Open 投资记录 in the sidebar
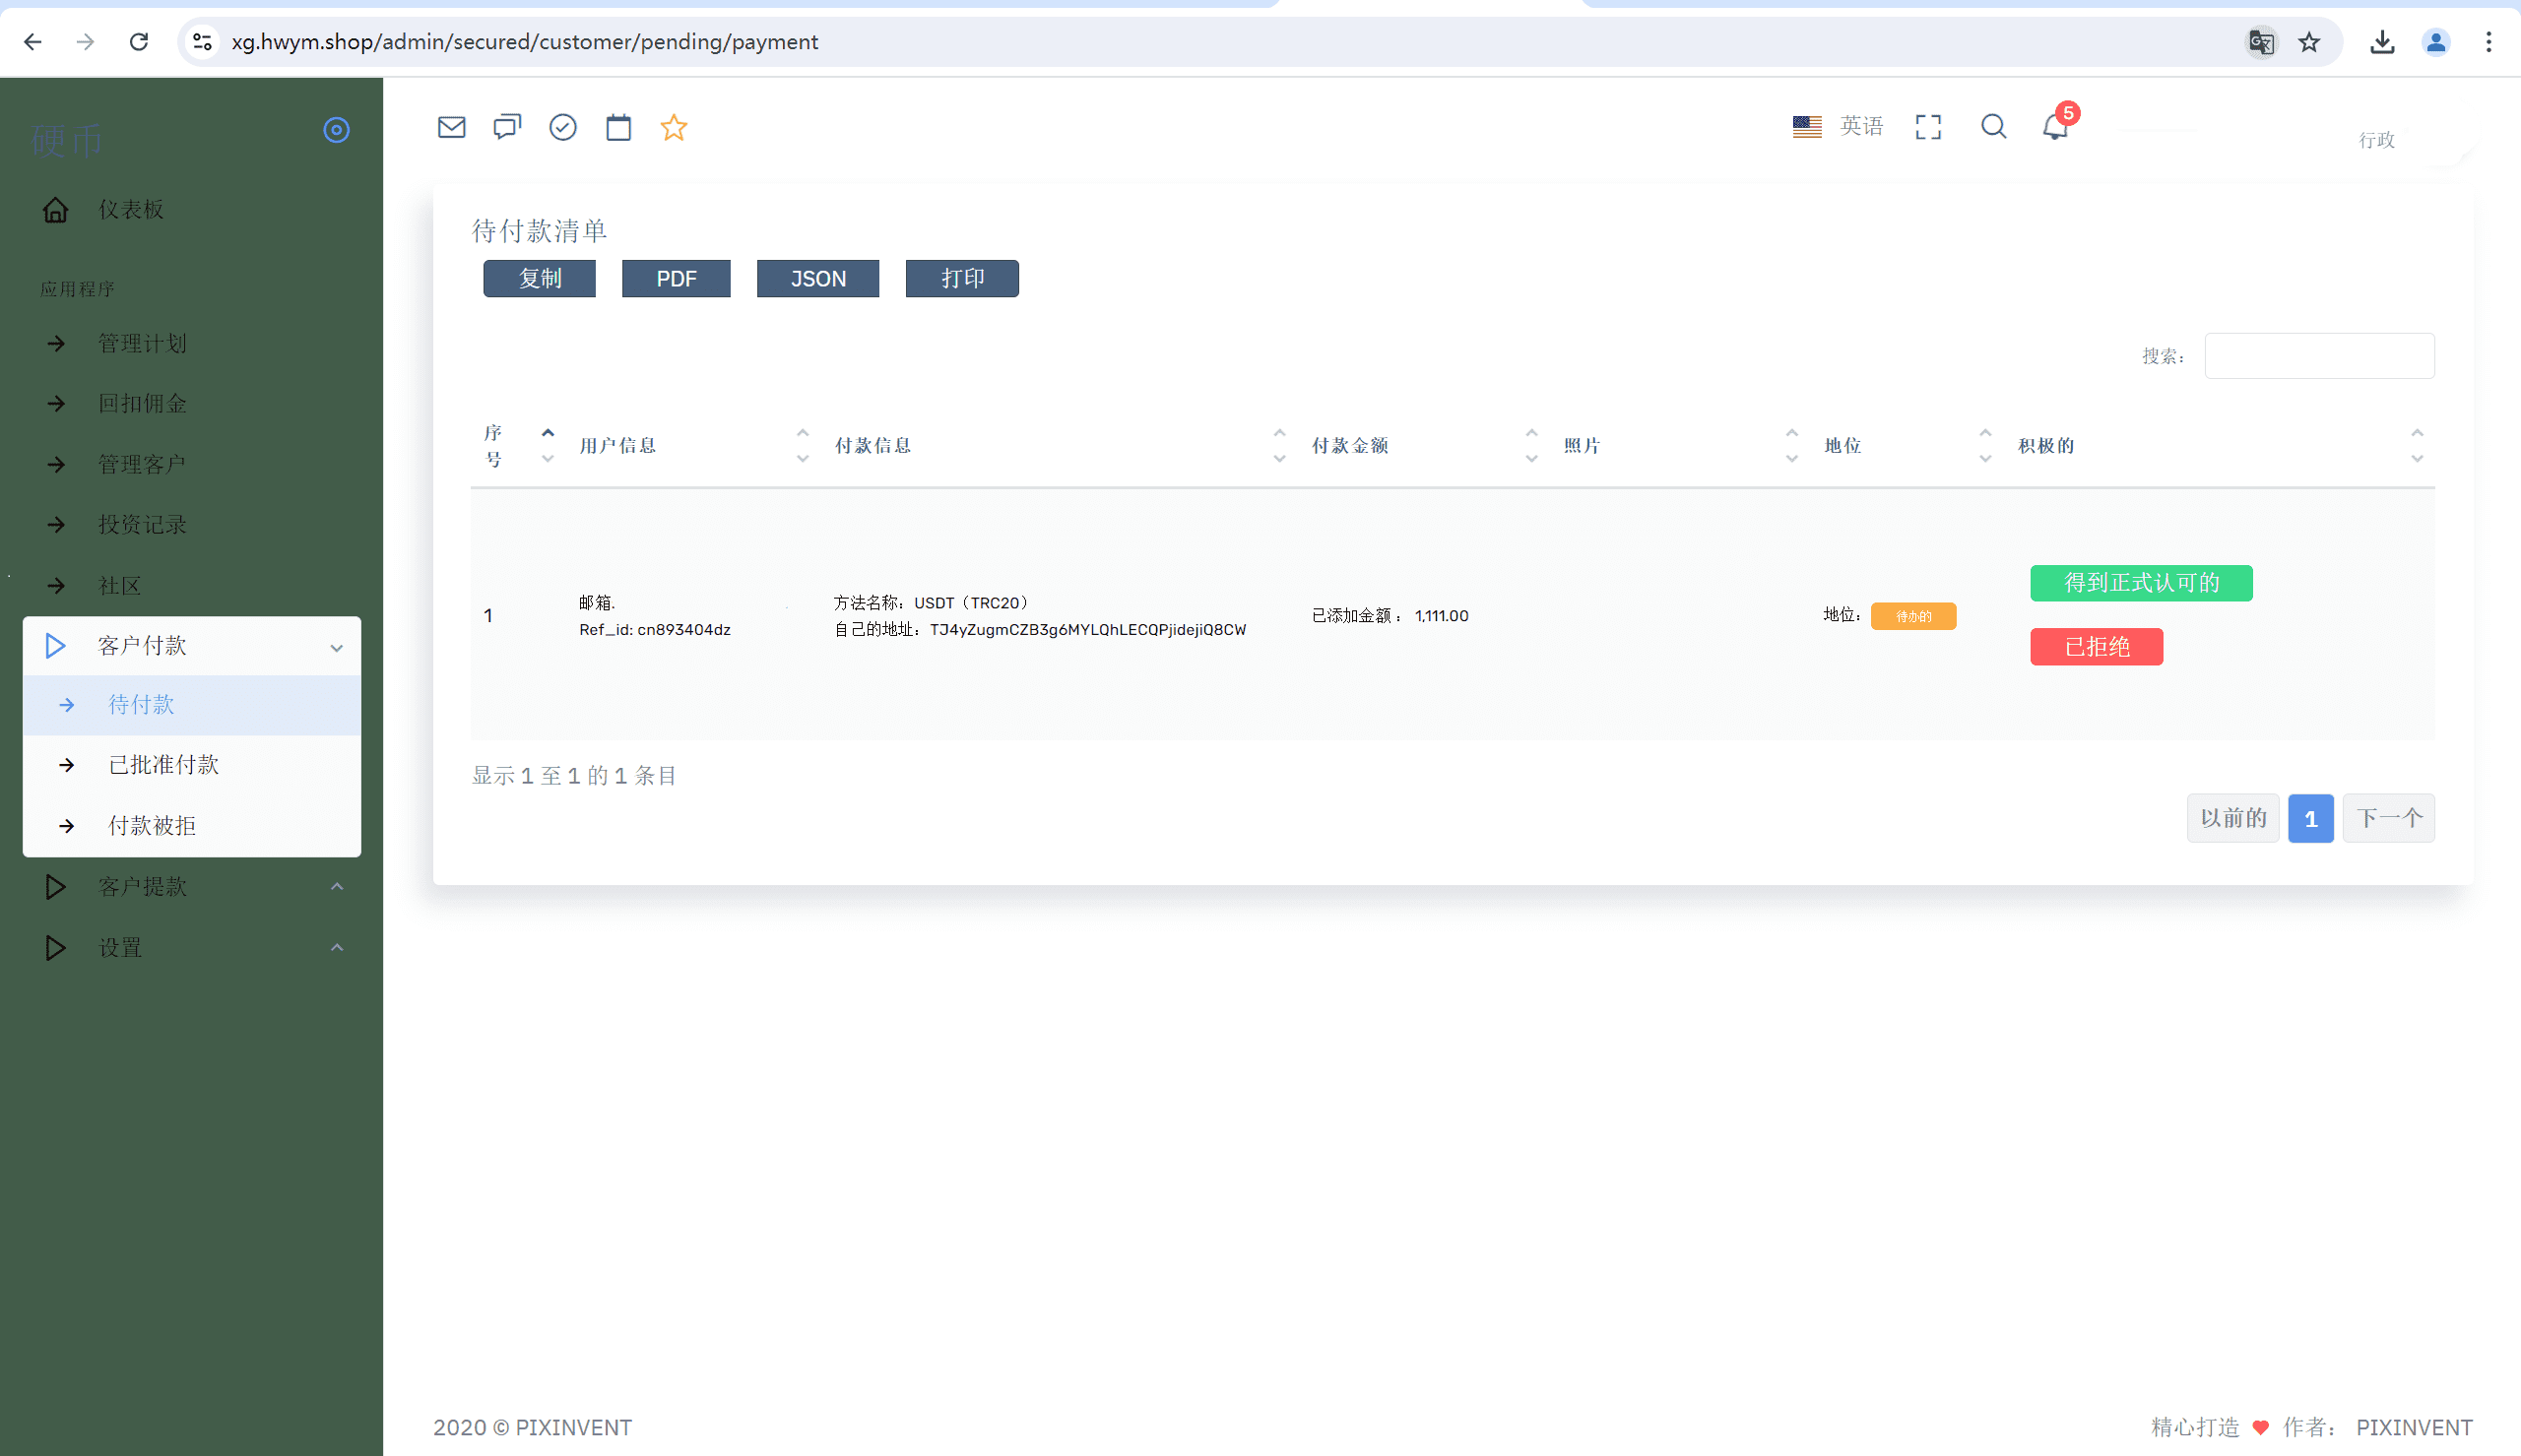Viewport: 2521px width, 1456px height. click(x=142, y=525)
